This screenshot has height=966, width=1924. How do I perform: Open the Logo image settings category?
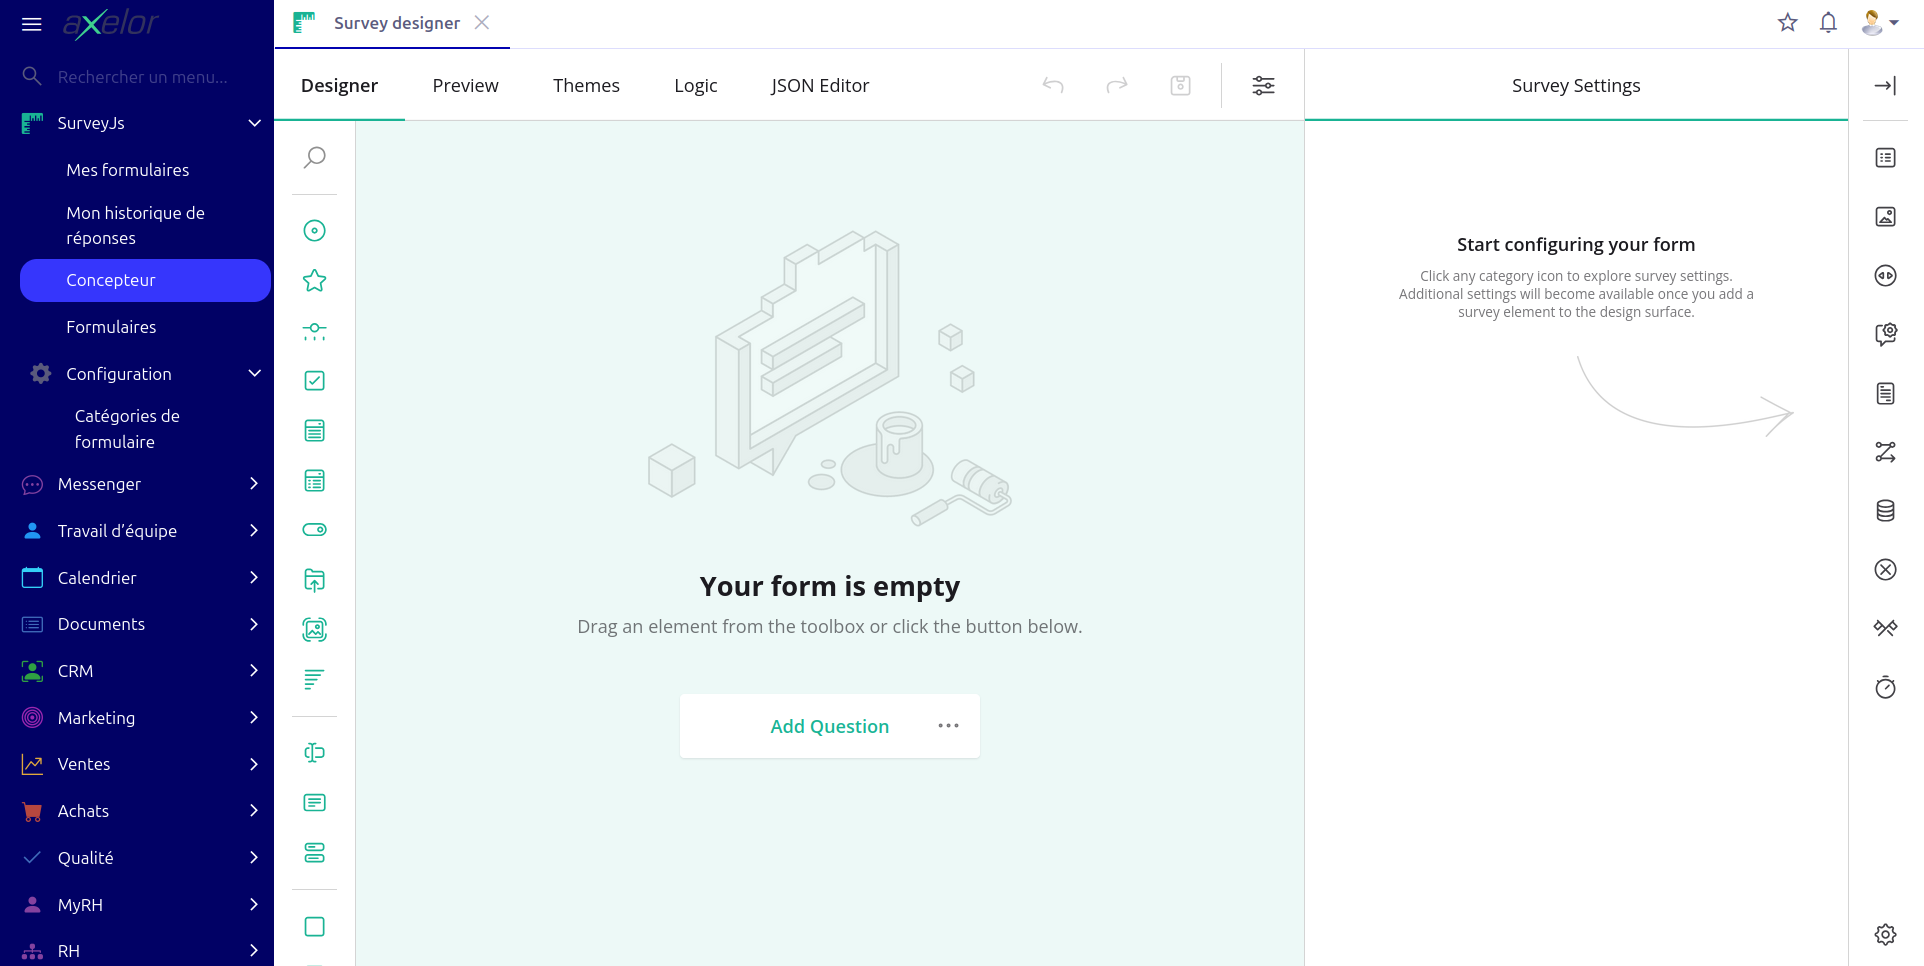(x=1885, y=216)
